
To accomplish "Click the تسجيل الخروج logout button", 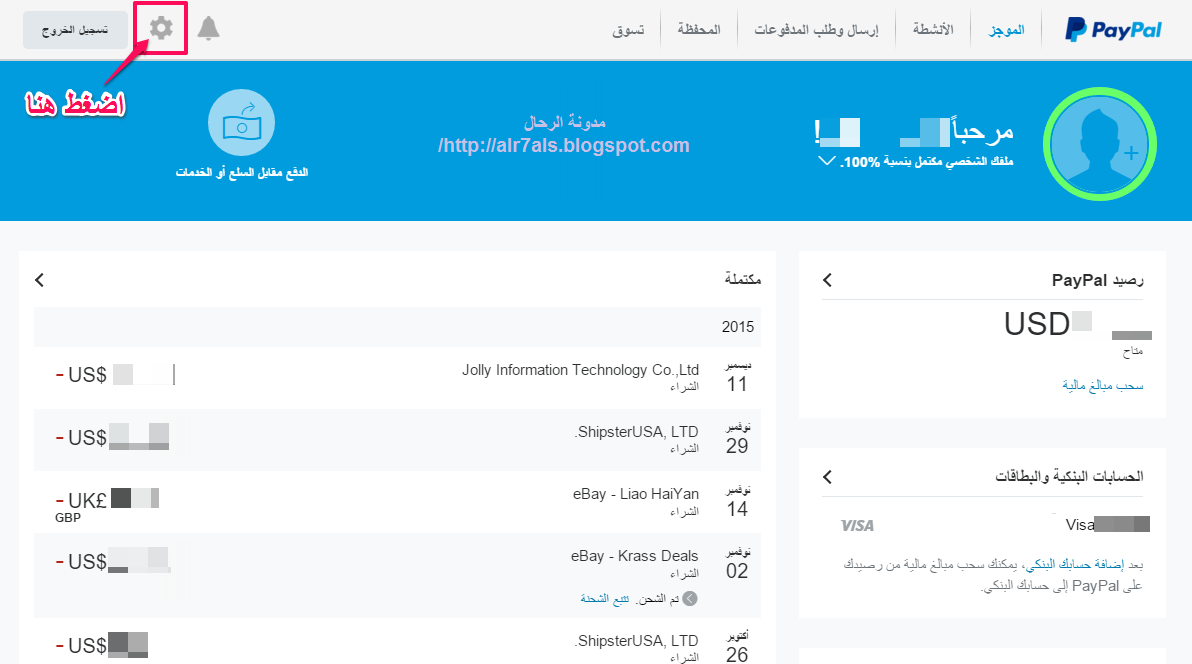I will coord(75,30).
